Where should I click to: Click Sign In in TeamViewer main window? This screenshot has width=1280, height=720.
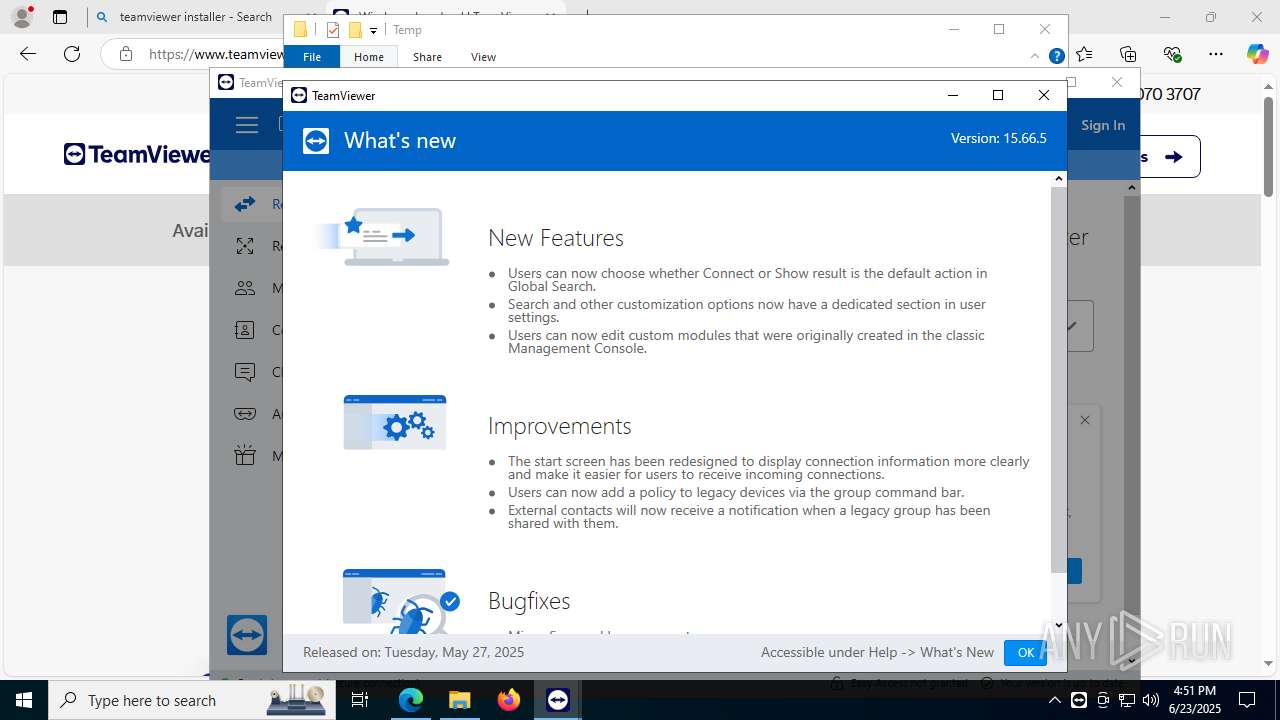tap(1103, 125)
